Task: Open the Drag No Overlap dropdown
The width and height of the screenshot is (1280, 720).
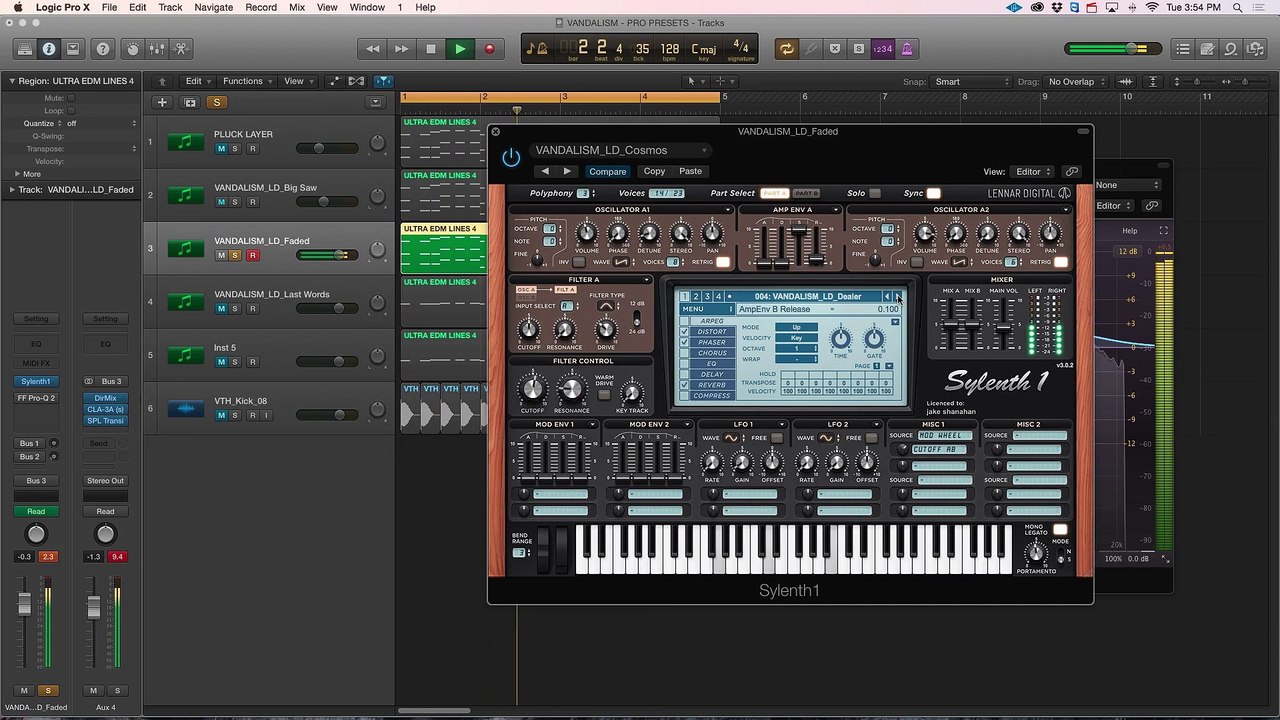Action: pos(1075,82)
